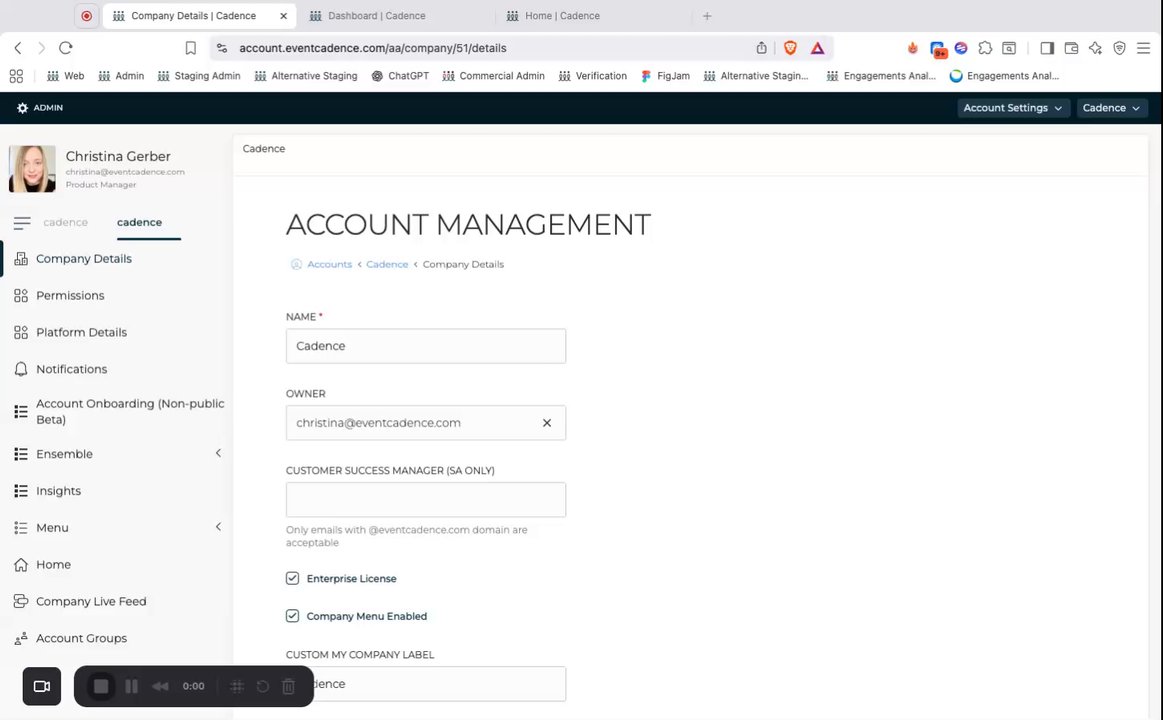Viewport: 1163px width, 720px height.
Task: Click the share icon in address bar
Action: click(762, 48)
